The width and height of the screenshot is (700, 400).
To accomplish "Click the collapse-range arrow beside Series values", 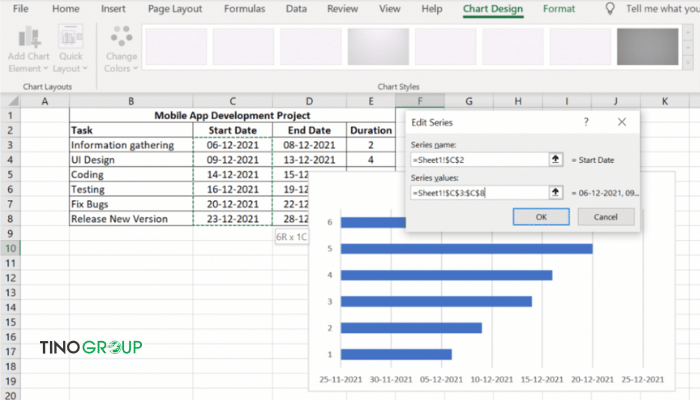I will (x=555, y=192).
